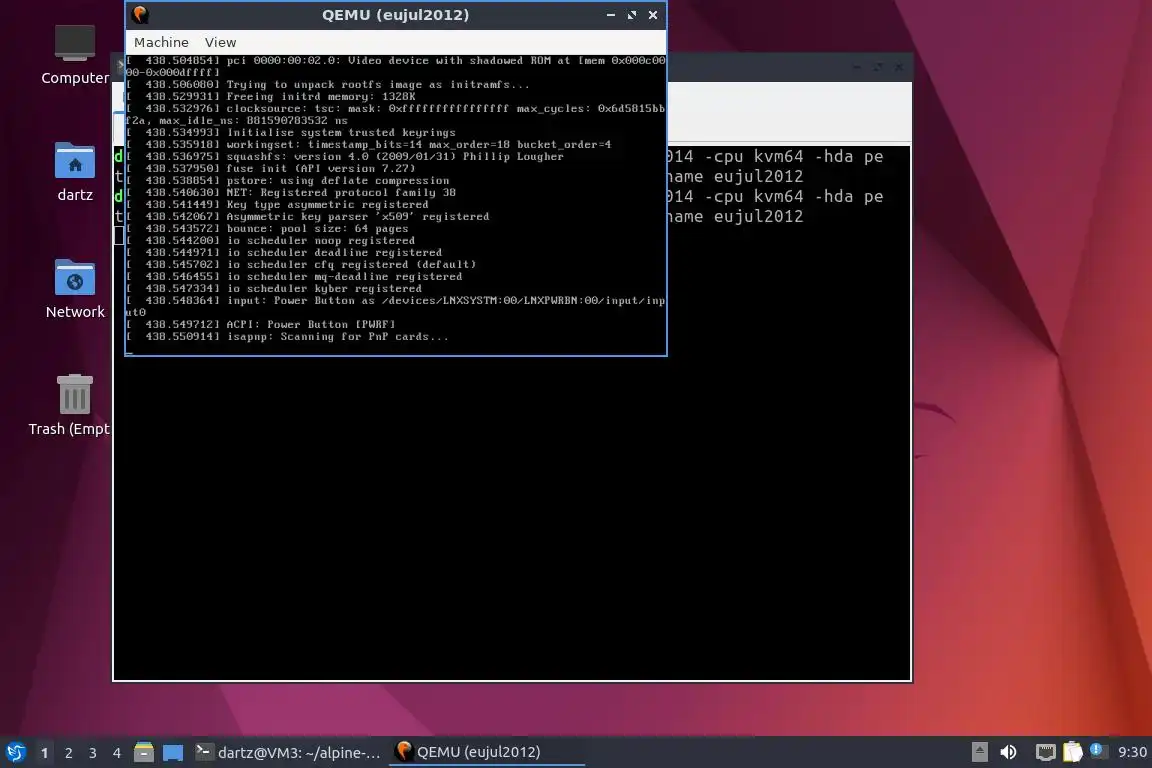Viewport: 1152px width, 768px height.
Task: Click the show desktop panel icon
Action: (x=173, y=752)
